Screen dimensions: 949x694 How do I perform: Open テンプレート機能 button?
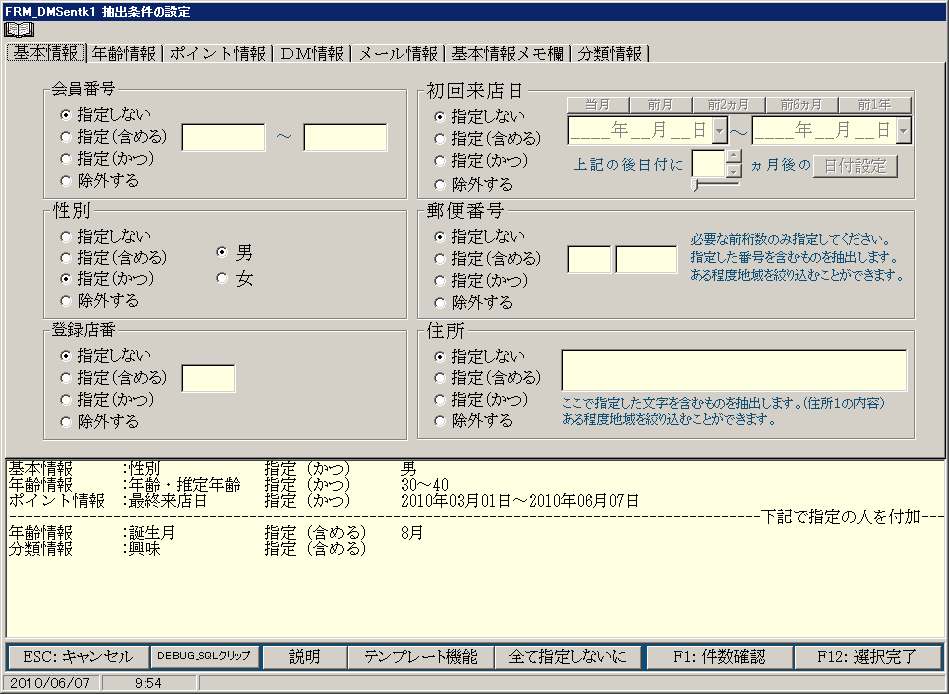(x=420, y=657)
